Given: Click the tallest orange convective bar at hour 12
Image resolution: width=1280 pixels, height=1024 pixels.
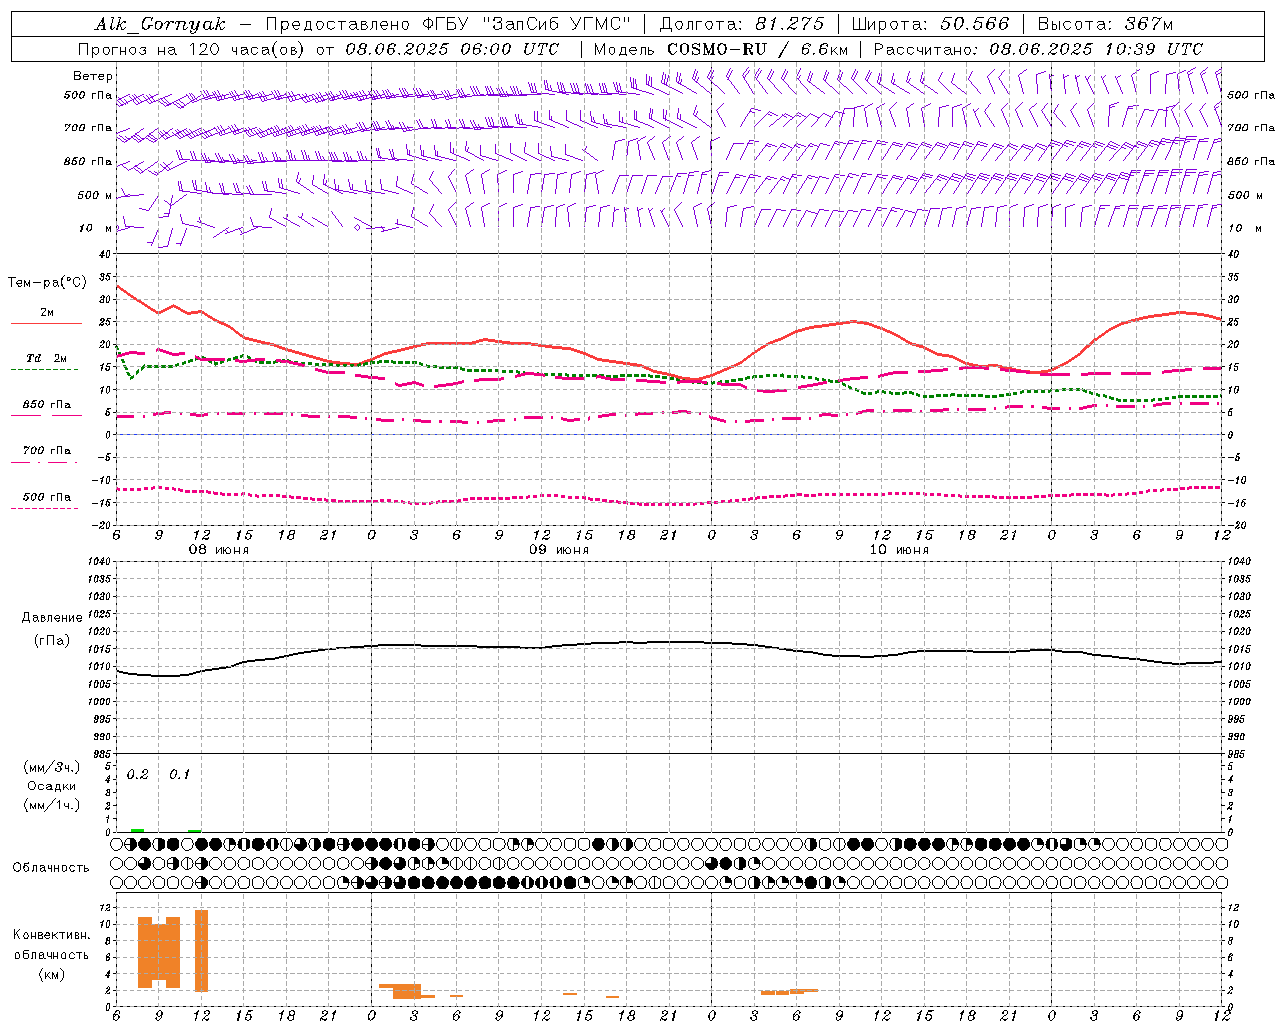Looking at the screenshot, I should (x=201, y=950).
